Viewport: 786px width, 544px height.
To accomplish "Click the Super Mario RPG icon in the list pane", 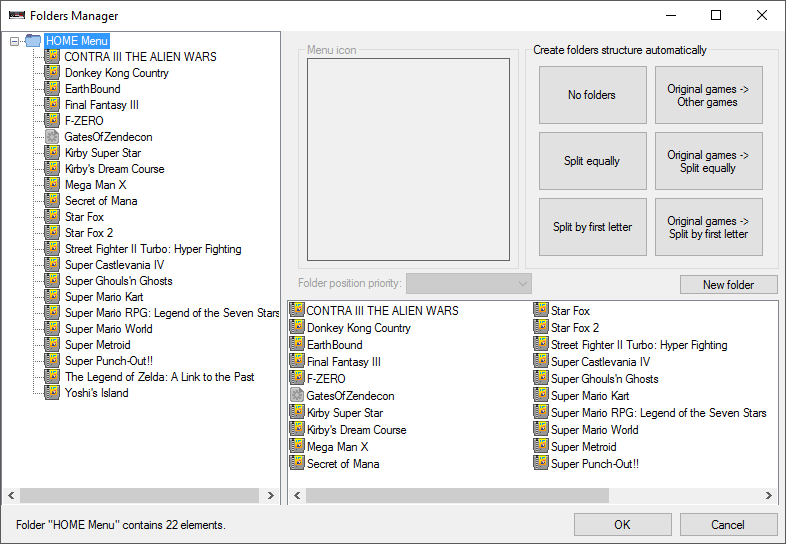I will 541,413.
